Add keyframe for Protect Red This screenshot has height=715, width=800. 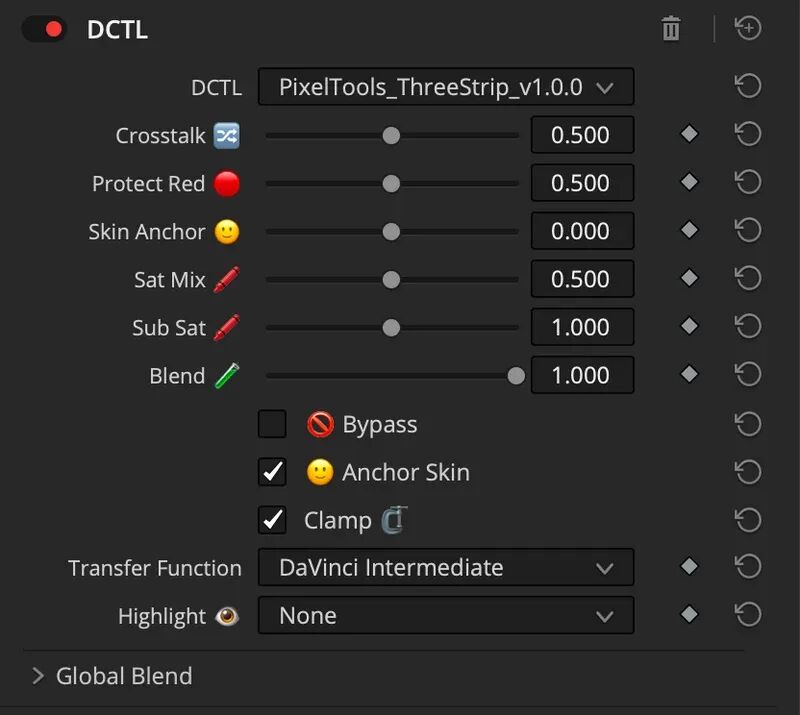click(x=689, y=182)
